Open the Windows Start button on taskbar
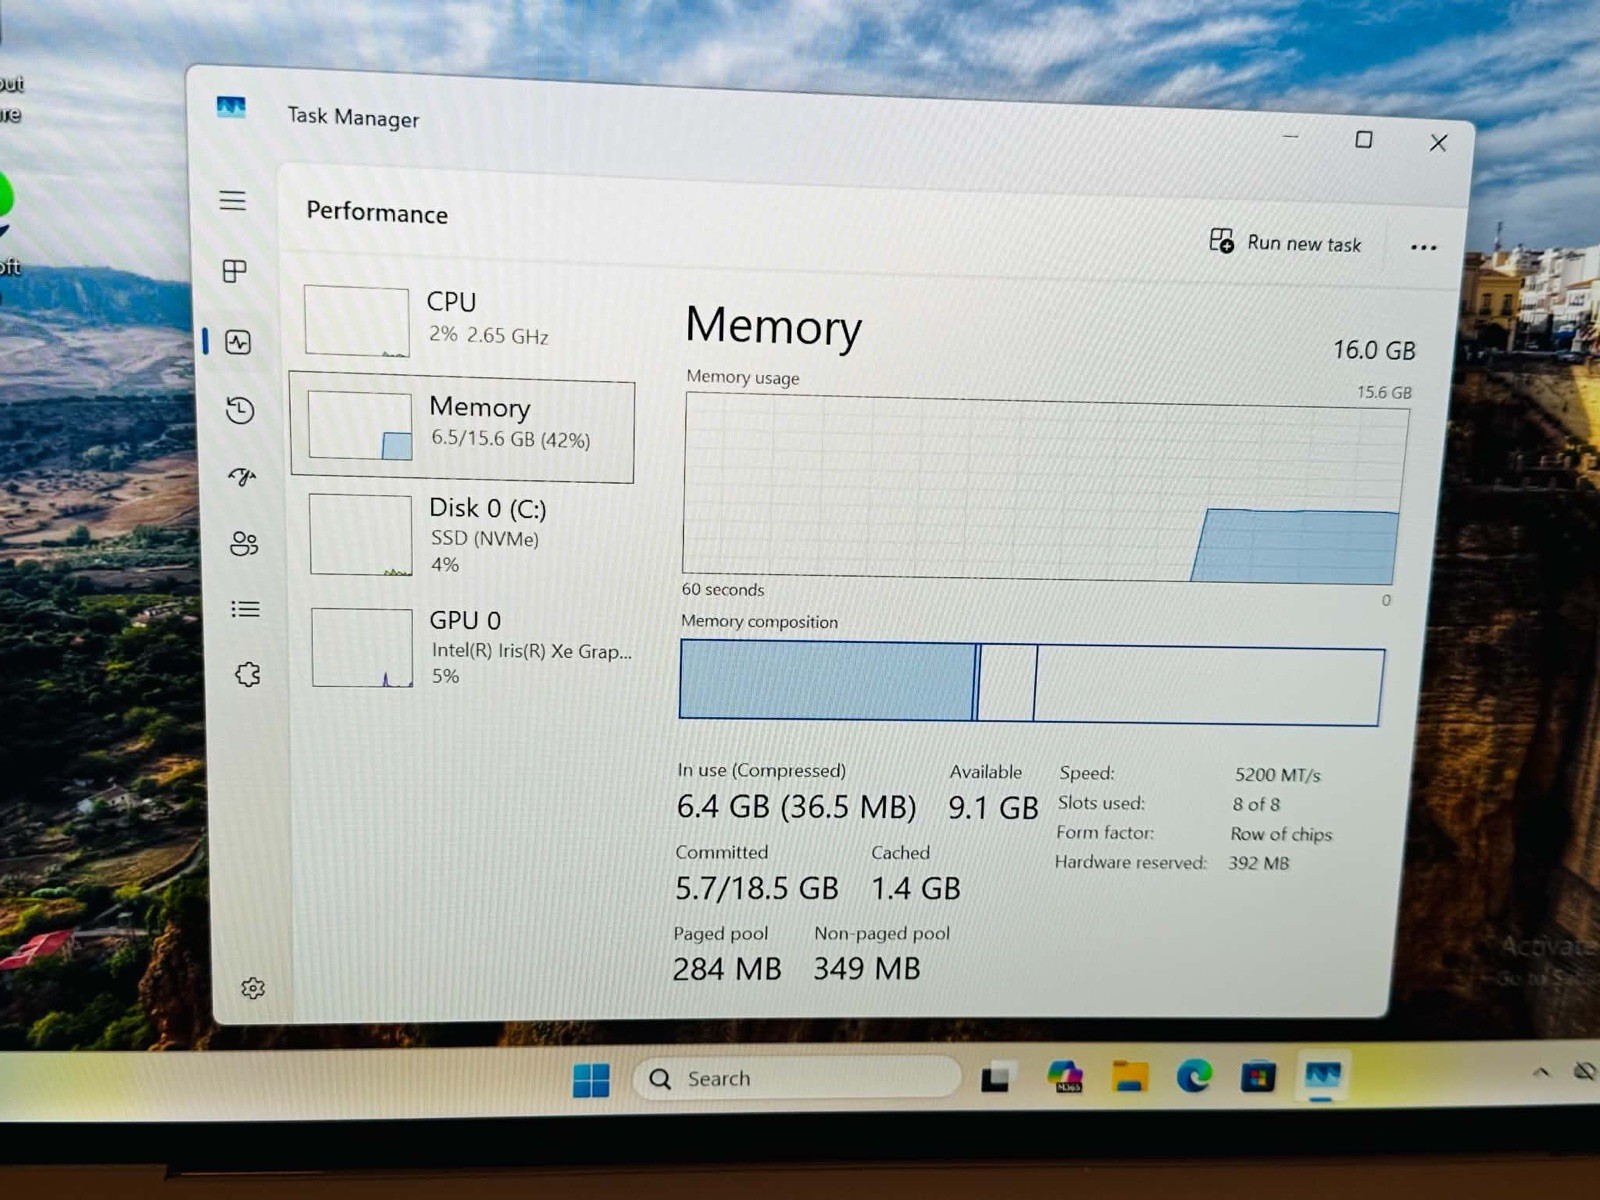Viewport: 1600px width, 1200px height. click(591, 1079)
